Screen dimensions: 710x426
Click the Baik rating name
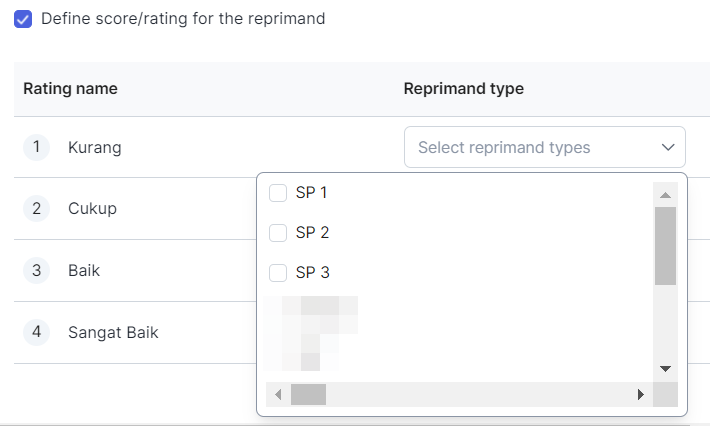point(84,270)
